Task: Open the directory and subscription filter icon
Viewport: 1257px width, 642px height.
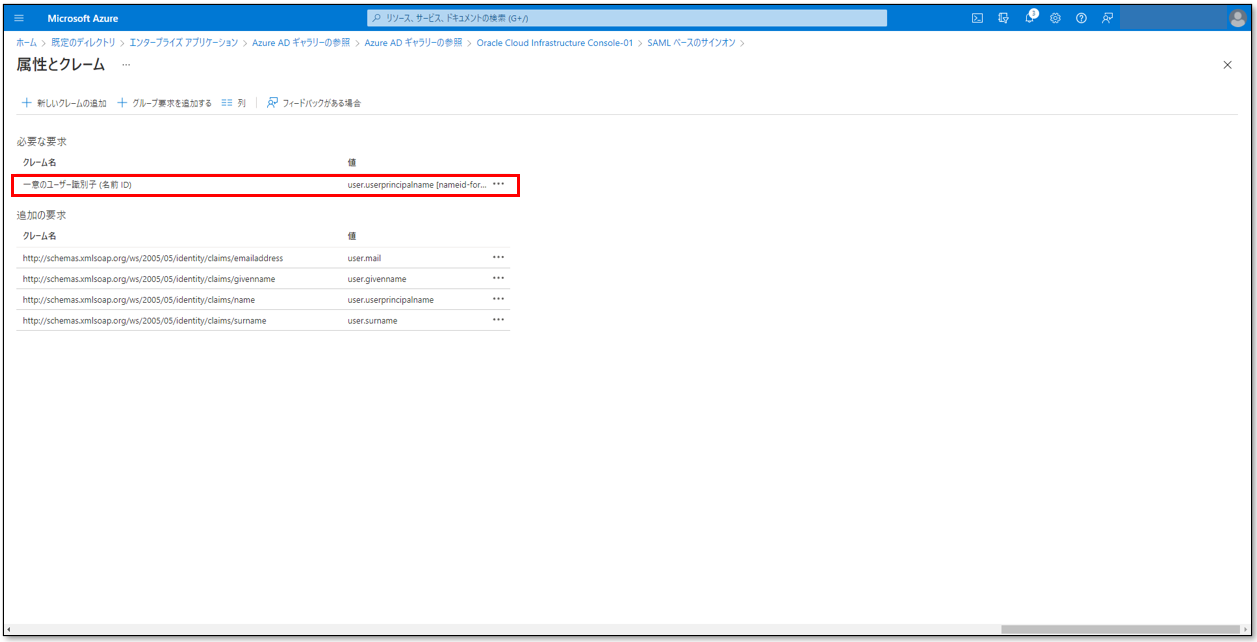Action: (x=1003, y=18)
